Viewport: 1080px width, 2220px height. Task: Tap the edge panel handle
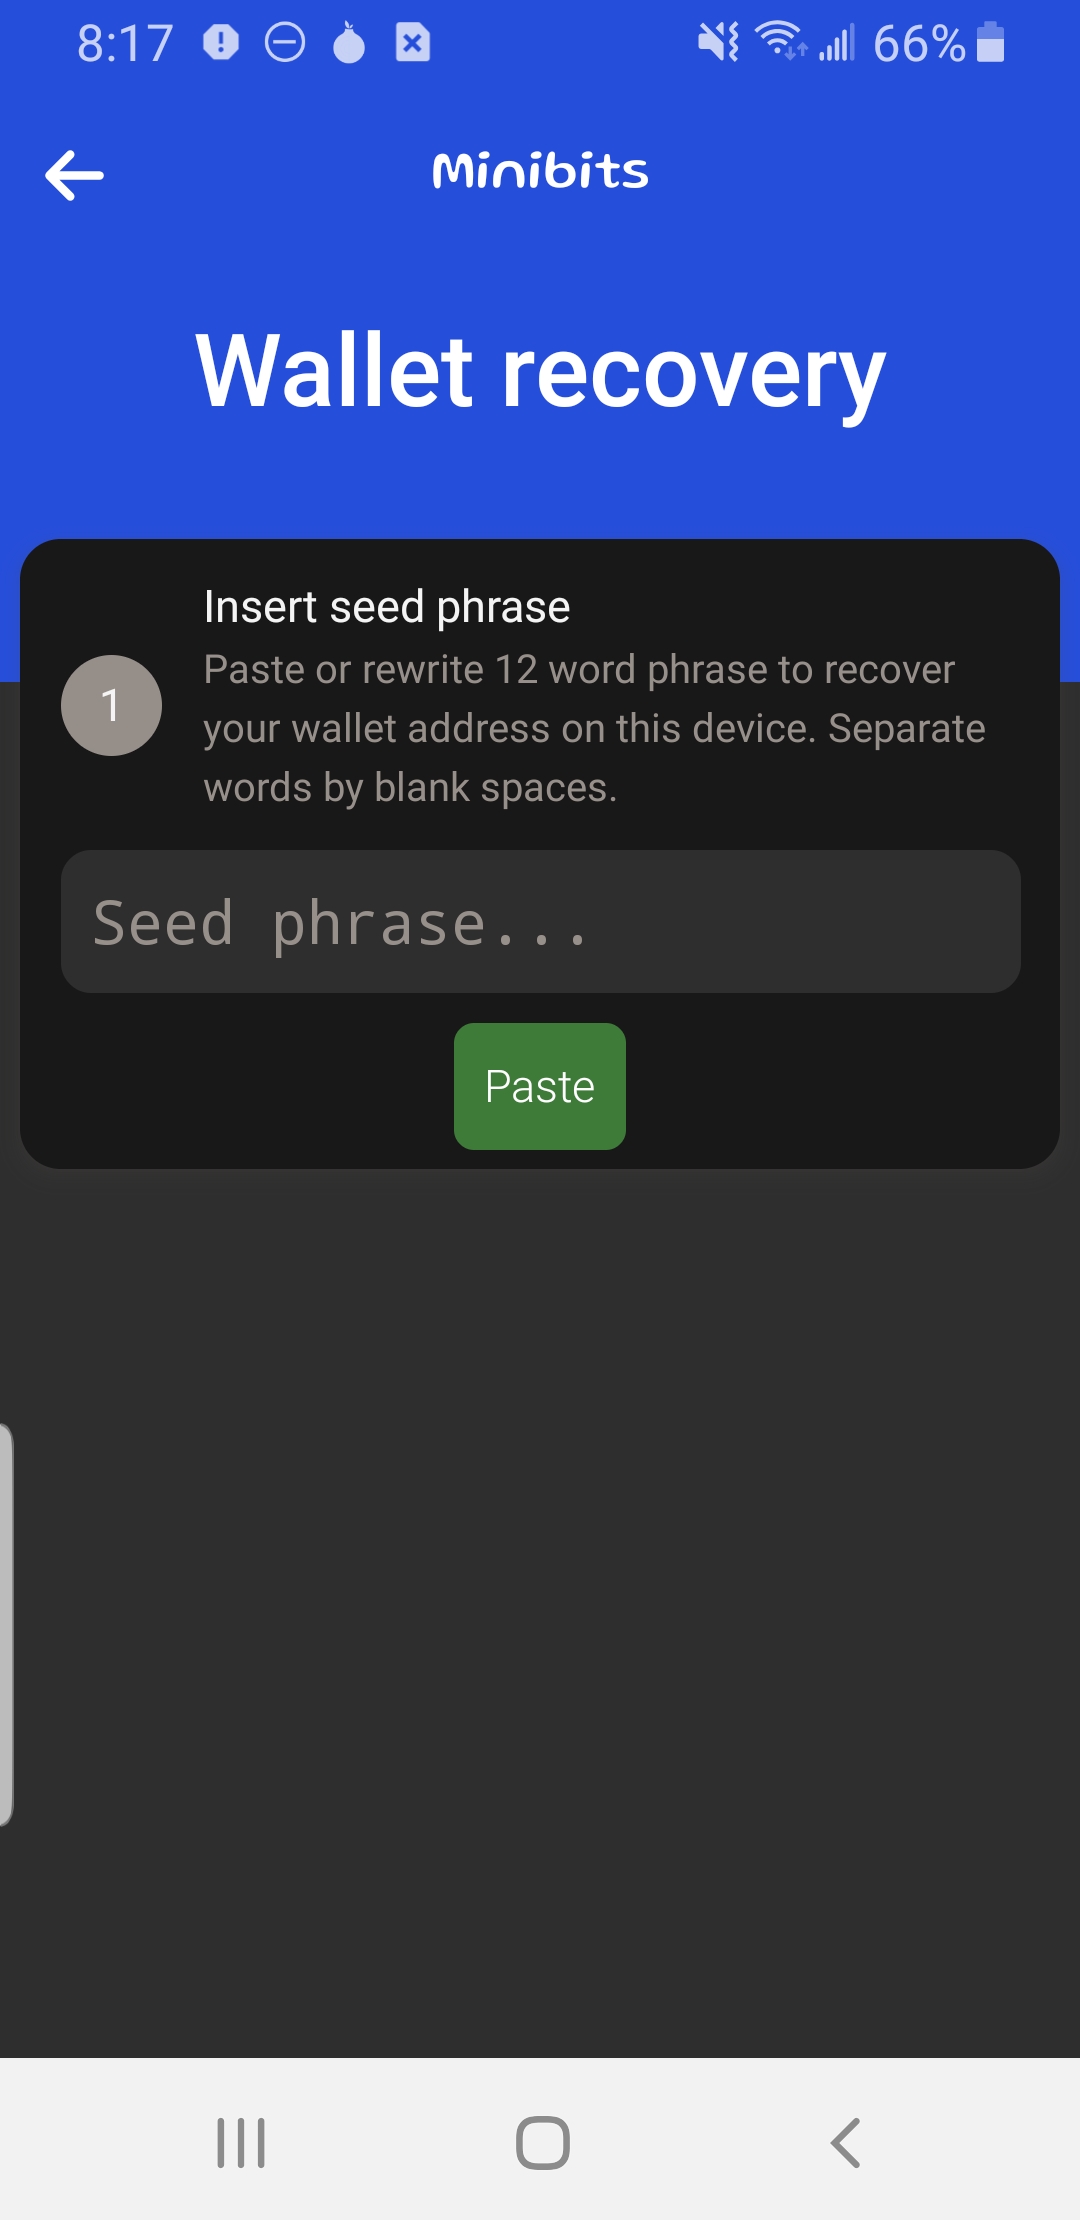pos(6,1625)
